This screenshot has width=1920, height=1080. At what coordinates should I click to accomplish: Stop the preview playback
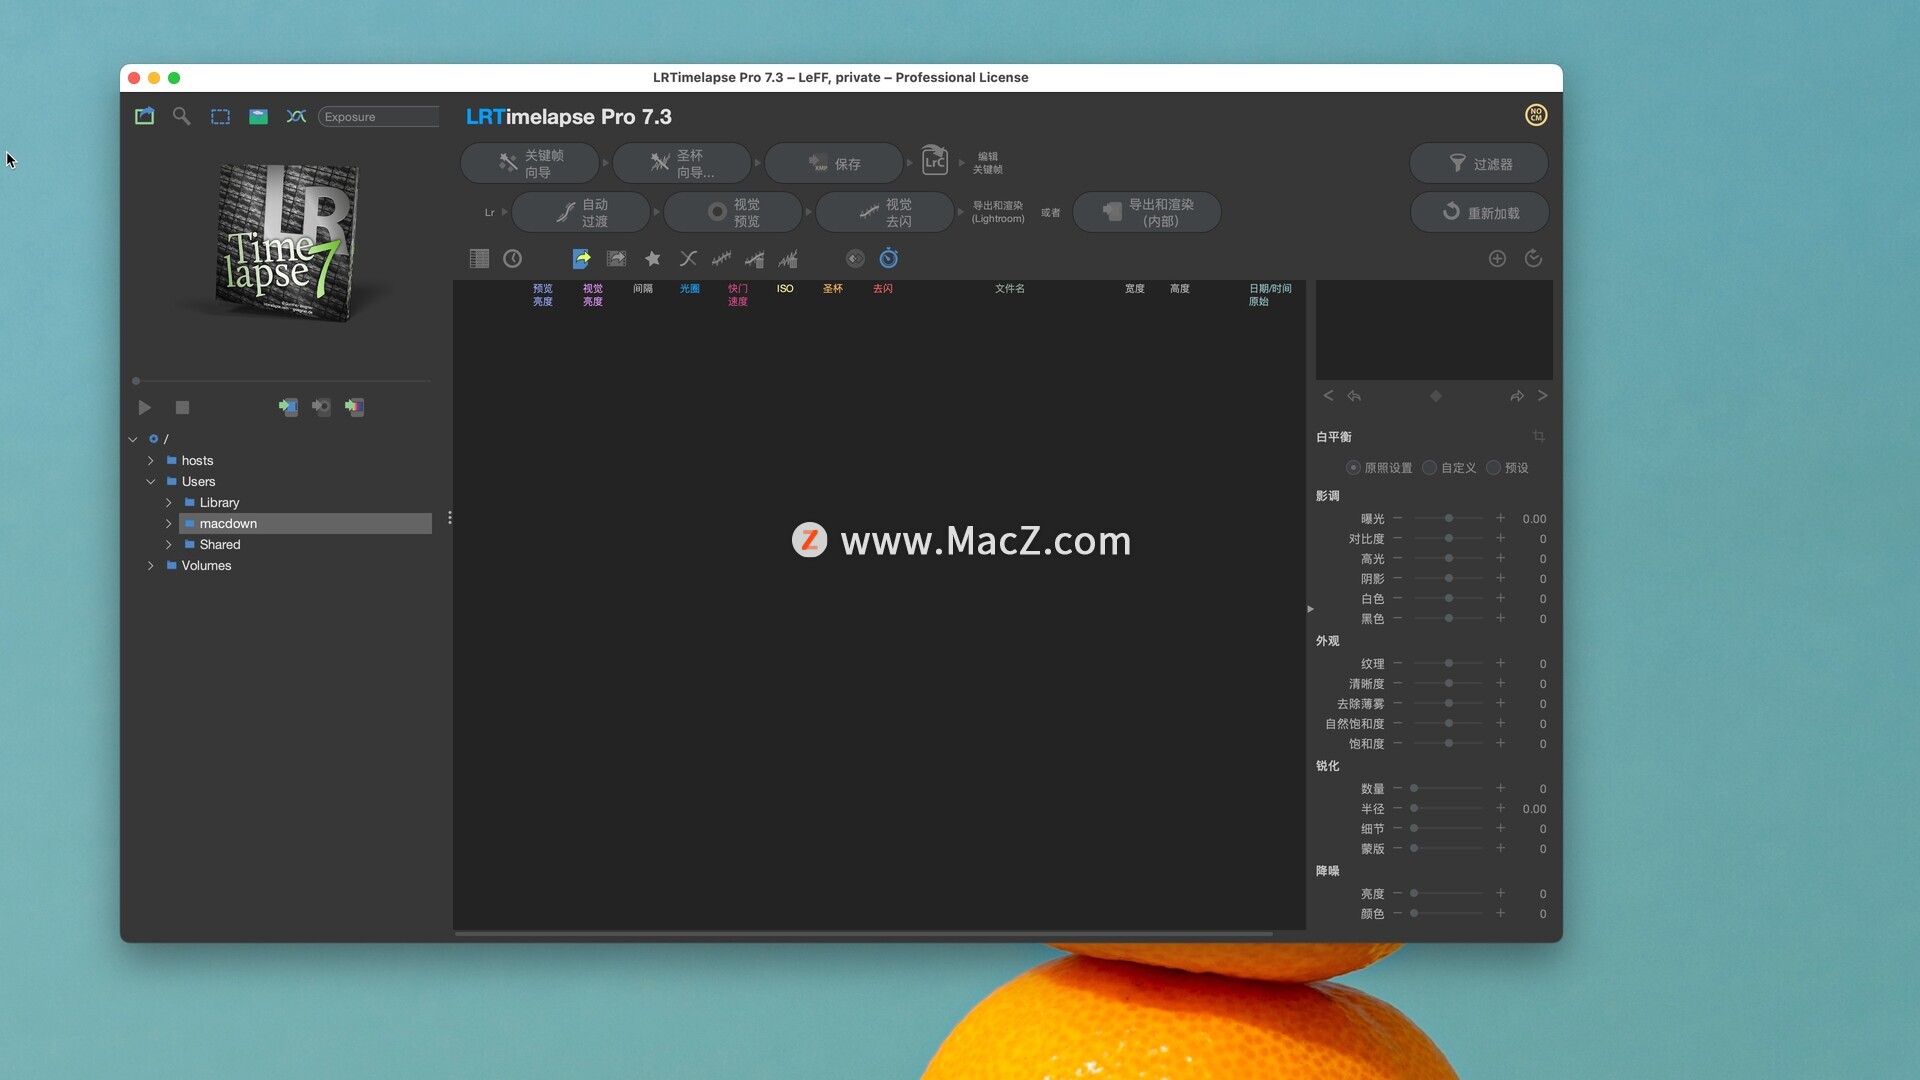coord(182,407)
